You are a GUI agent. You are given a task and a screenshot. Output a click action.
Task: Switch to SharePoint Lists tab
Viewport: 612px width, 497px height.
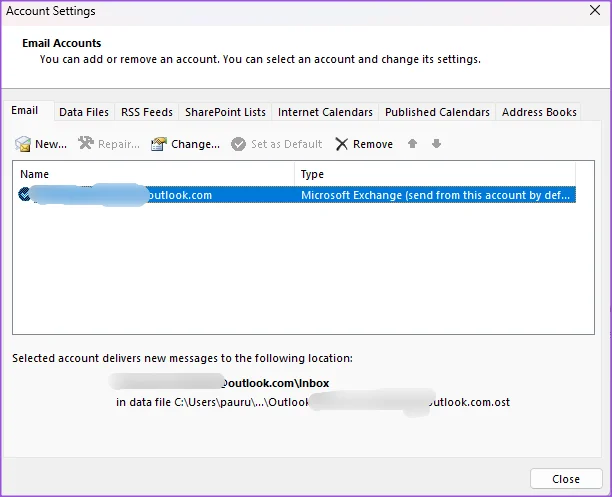click(x=225, y=112)
